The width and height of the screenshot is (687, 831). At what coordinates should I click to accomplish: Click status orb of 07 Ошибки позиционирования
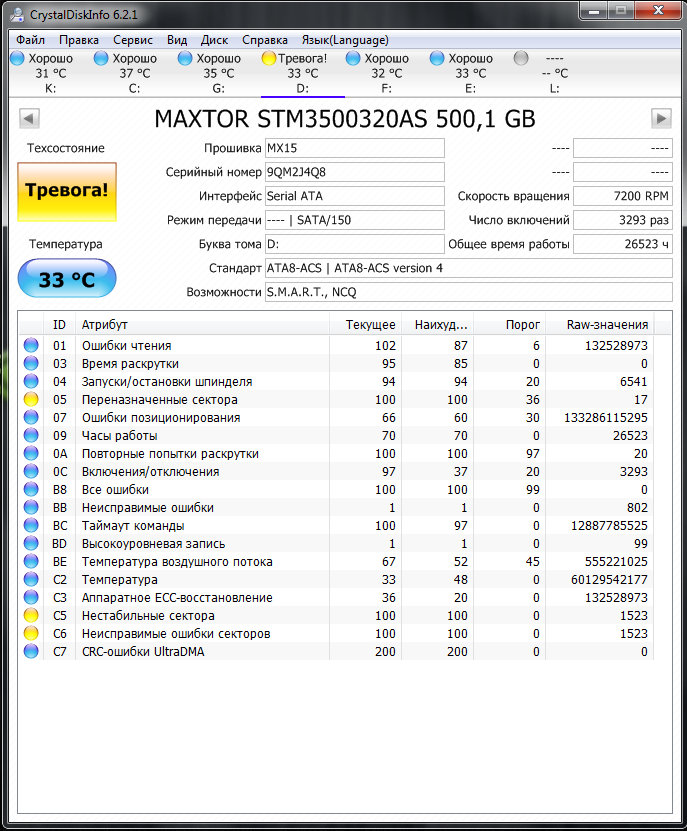pos(31,417)
